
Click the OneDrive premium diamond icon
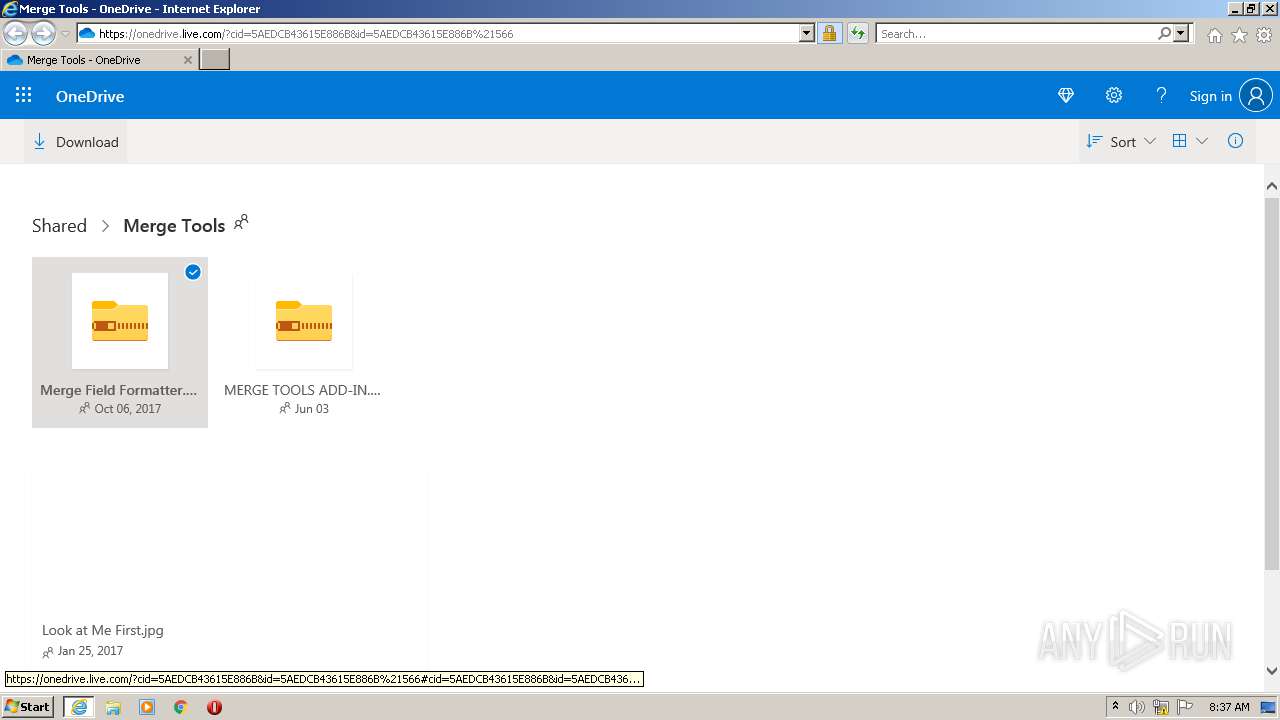pyautogui.click(x=1066, y=95)
